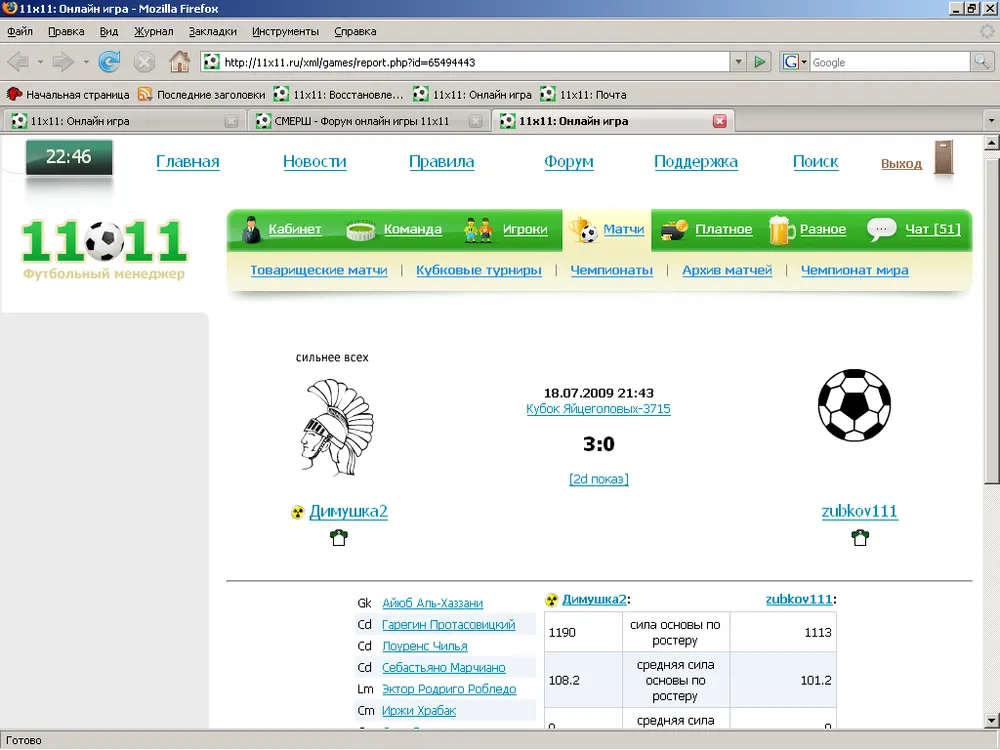Open Чемпионат мира submenu link
1000x750 pixels.
[x=855, y=270]
